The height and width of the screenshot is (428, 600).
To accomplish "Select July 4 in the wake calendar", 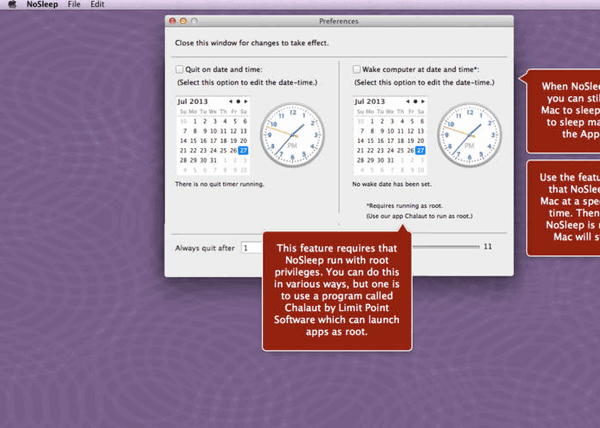I will tap(402, 121).
